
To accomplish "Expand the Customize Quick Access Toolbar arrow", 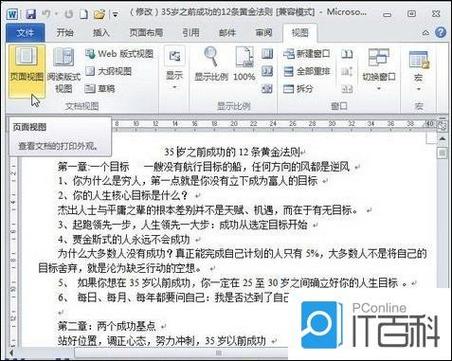I will pos(115,15).
